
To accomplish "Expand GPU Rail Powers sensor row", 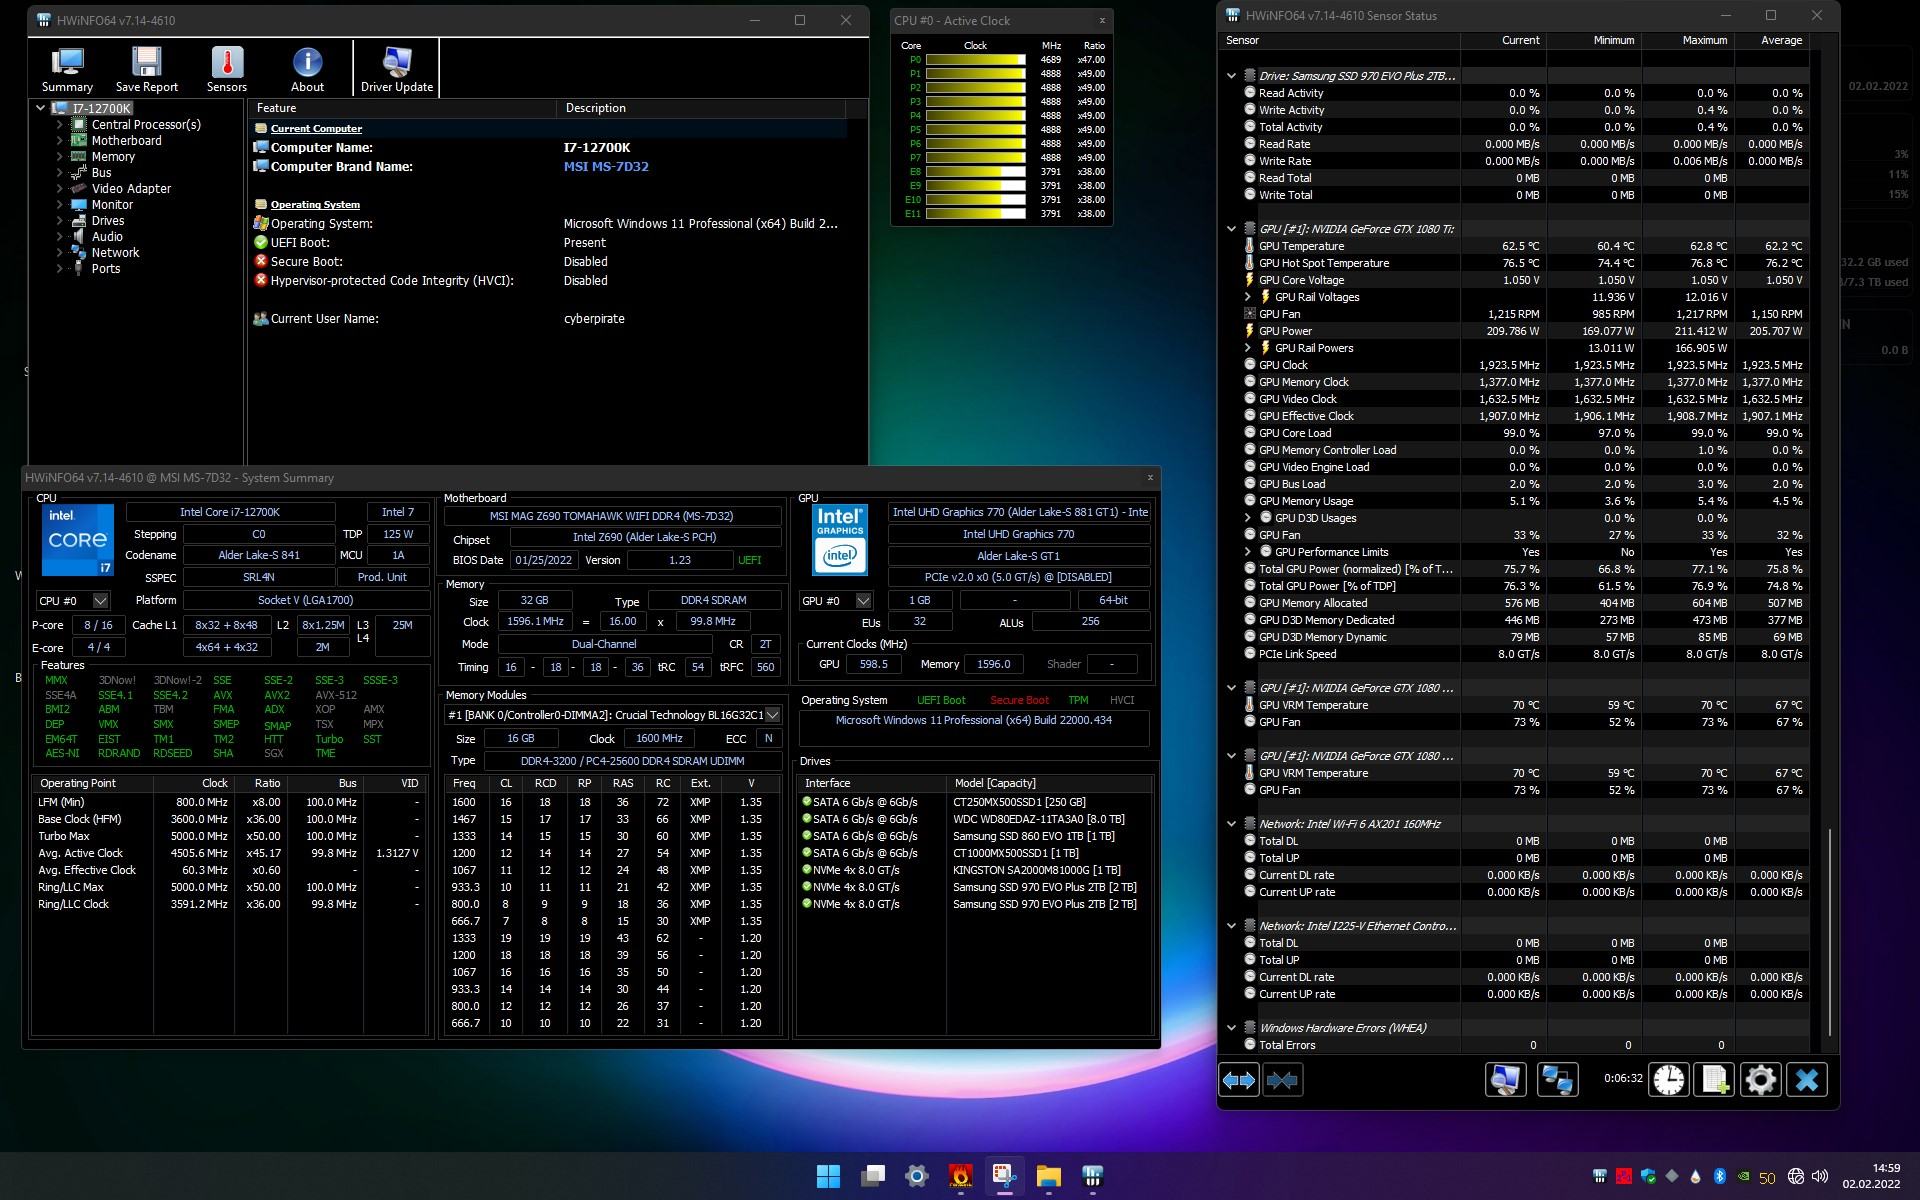I will 1247,348.
